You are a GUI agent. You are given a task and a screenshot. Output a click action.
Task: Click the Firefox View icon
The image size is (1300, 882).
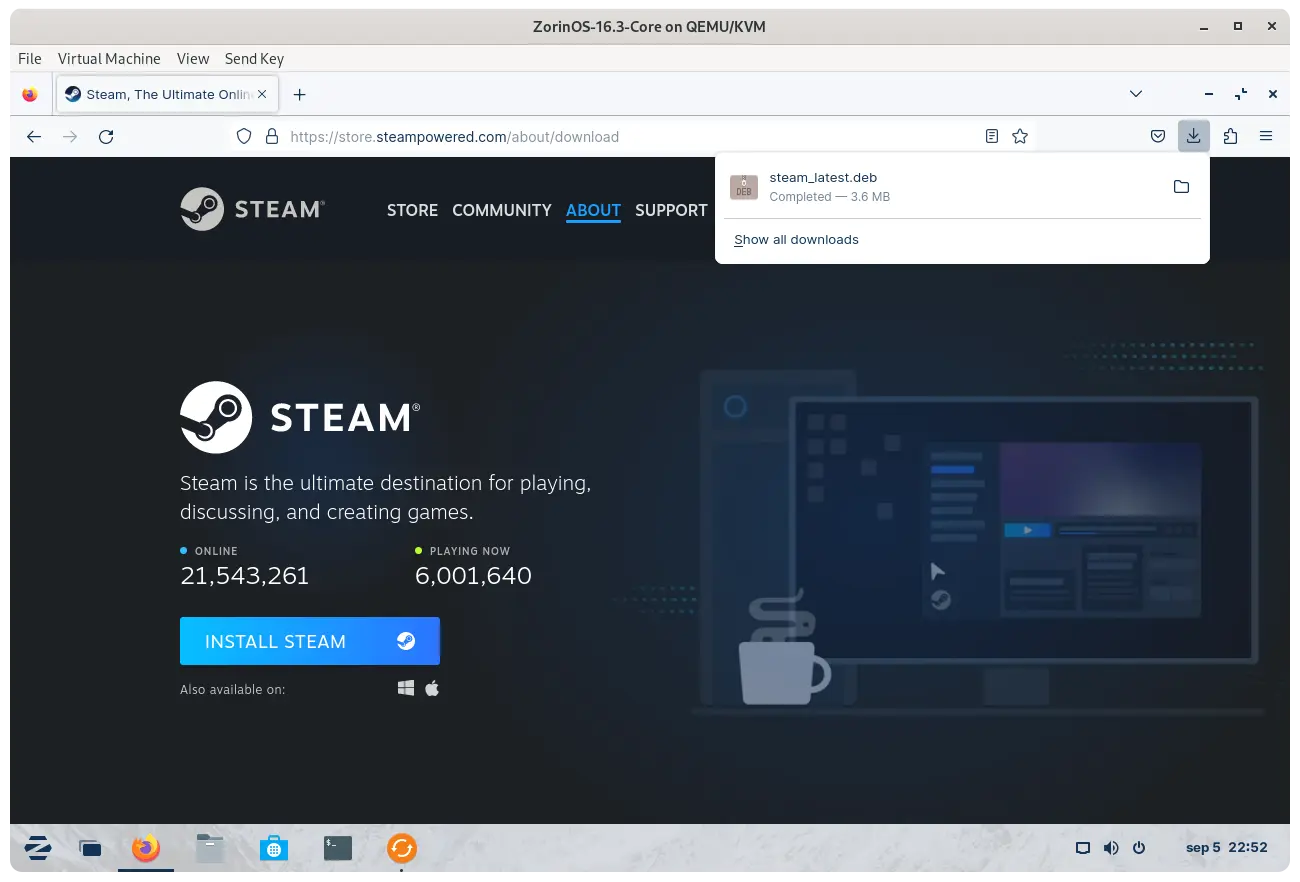30,94
